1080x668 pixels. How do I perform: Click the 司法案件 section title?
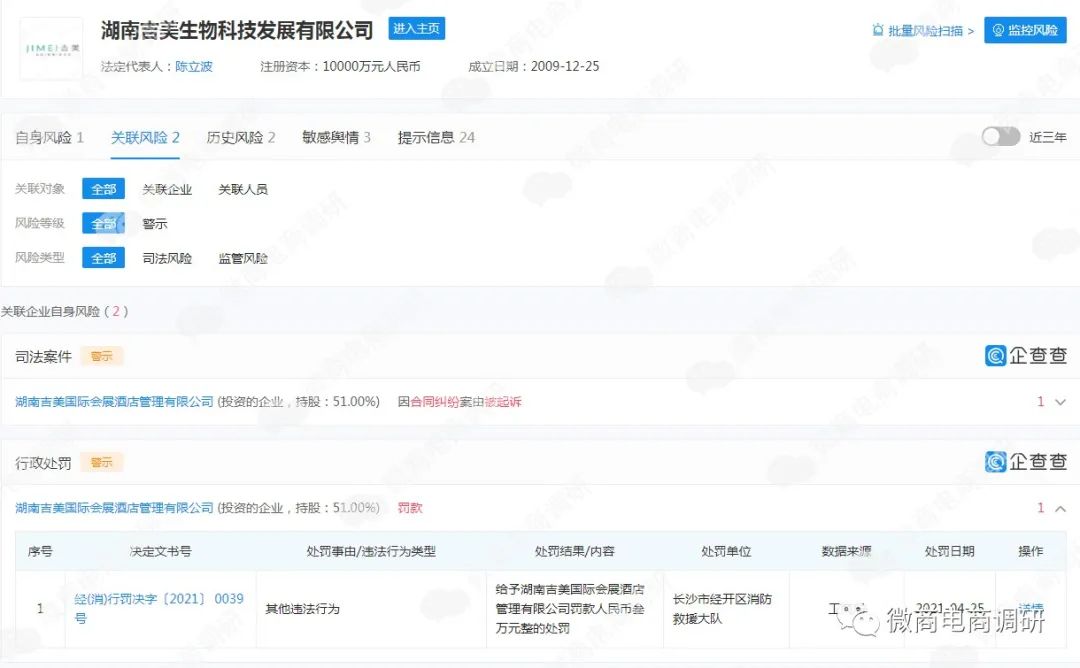click(x=43, y=357)
